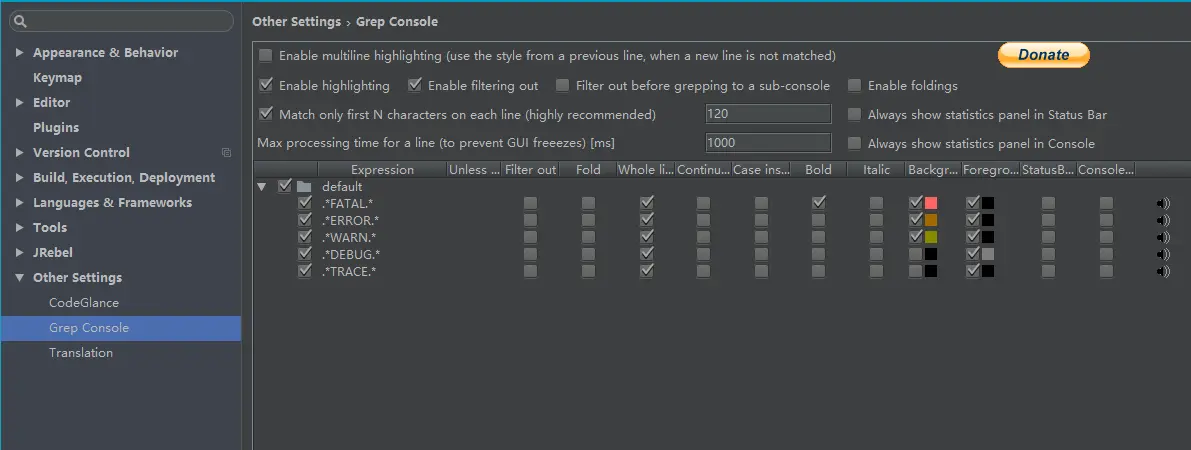Click the sound icon on the FATAL row
1191x450 pixels.
tap(1163, 203)
